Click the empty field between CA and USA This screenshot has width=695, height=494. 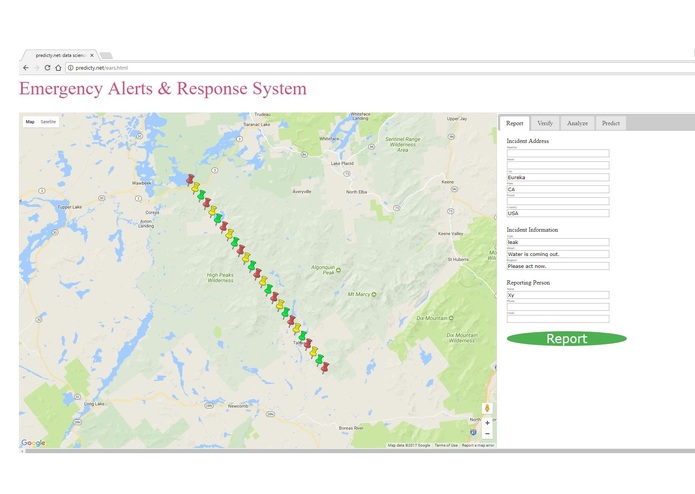coord(558,201)
